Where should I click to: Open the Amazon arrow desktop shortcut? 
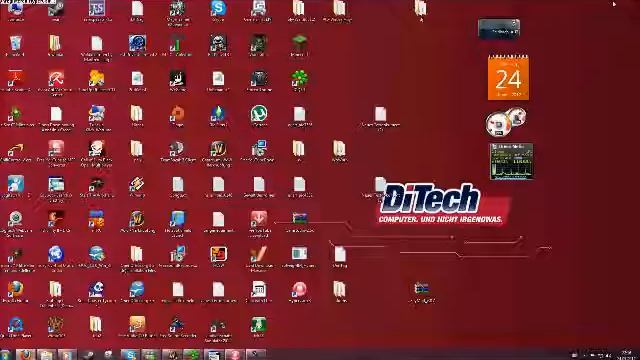point(15,149)
